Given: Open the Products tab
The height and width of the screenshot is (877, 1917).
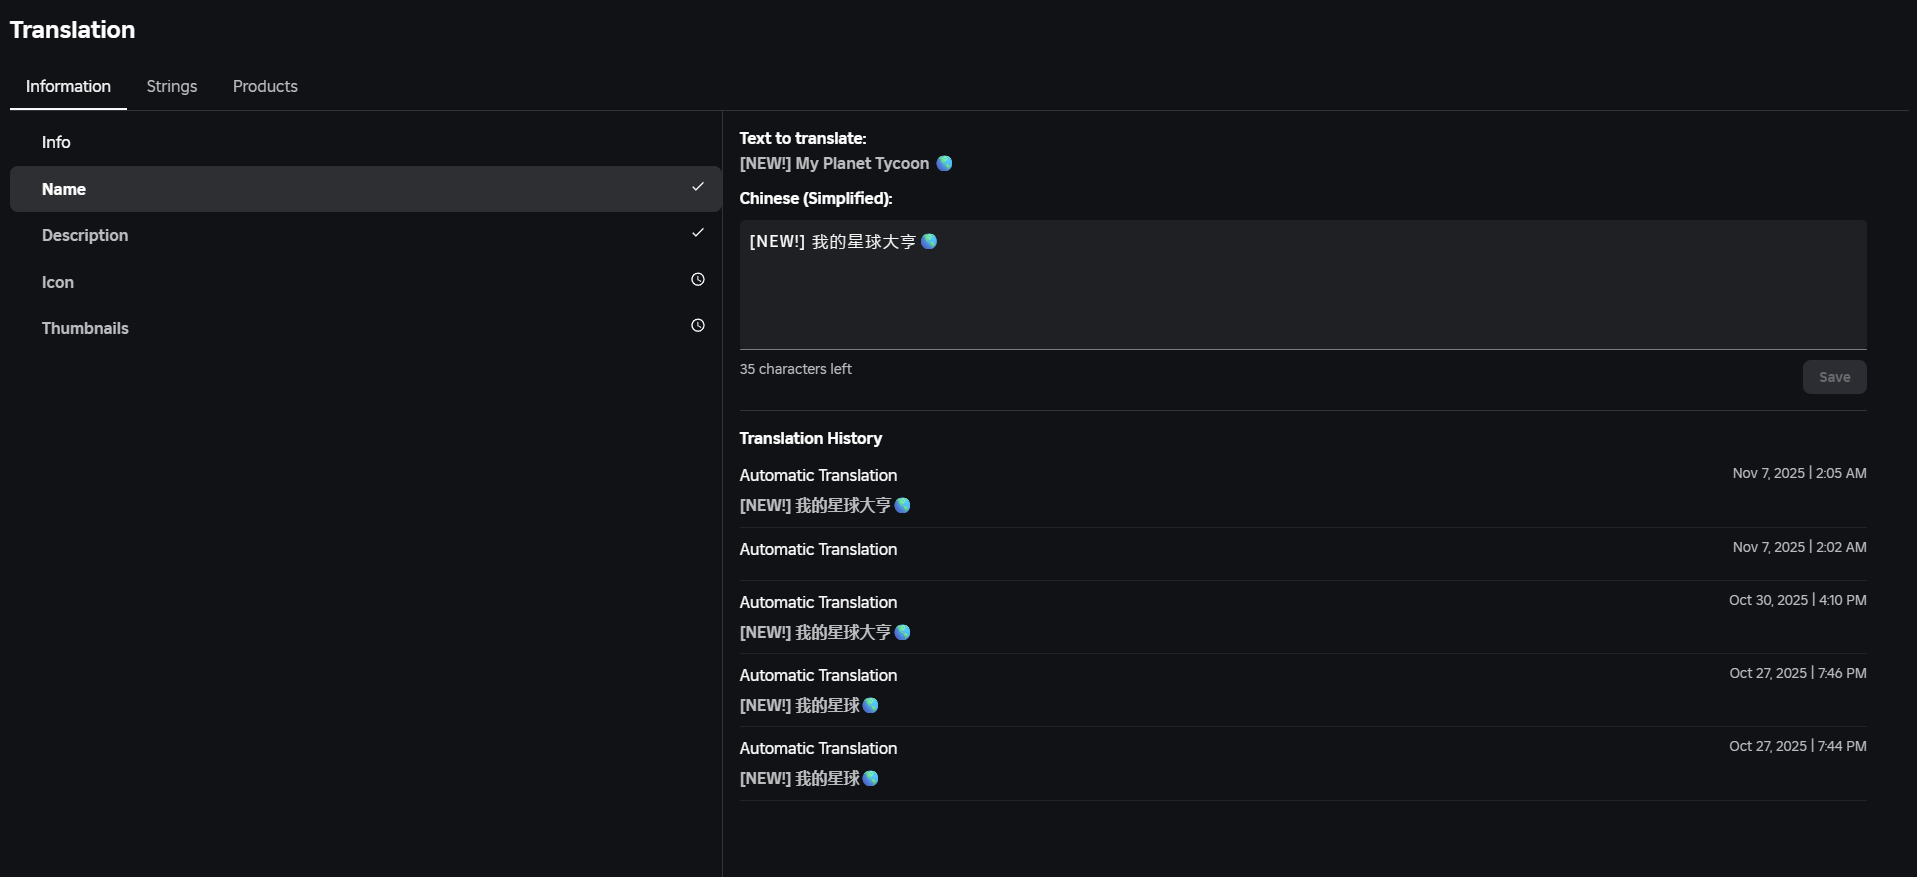Looking at the screenshot, I should (x=265, y=86).
